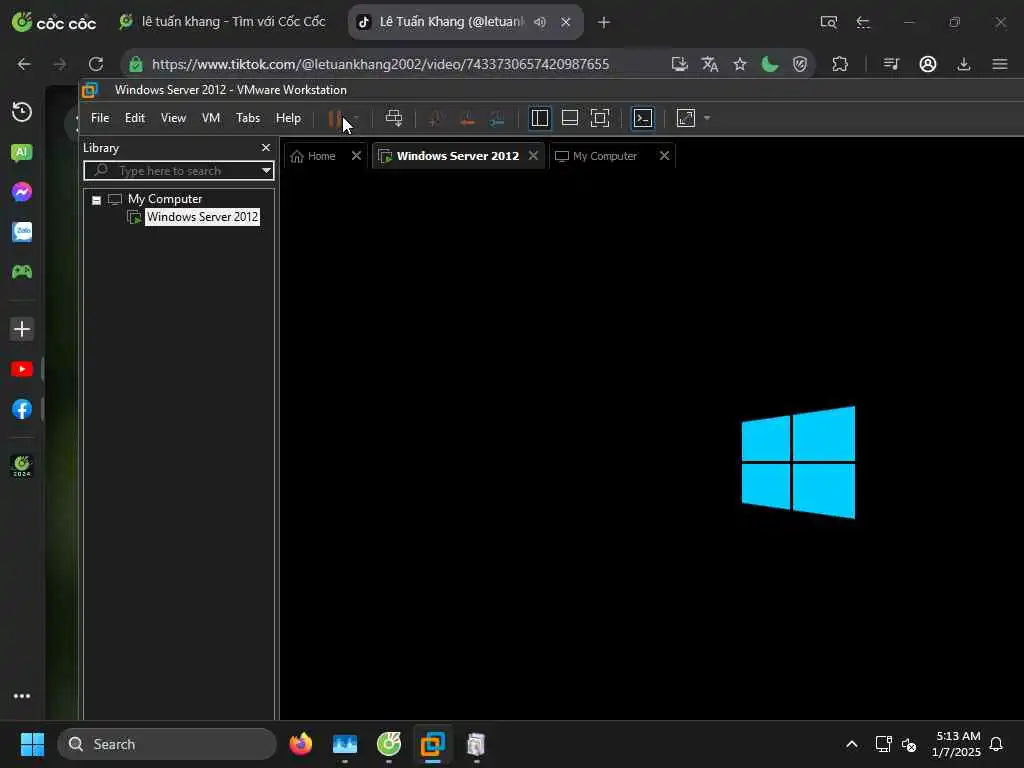The image size is (1024, 768).
Task: Switch to lê tuấn khang browser tab
Action: click(222, 22)
